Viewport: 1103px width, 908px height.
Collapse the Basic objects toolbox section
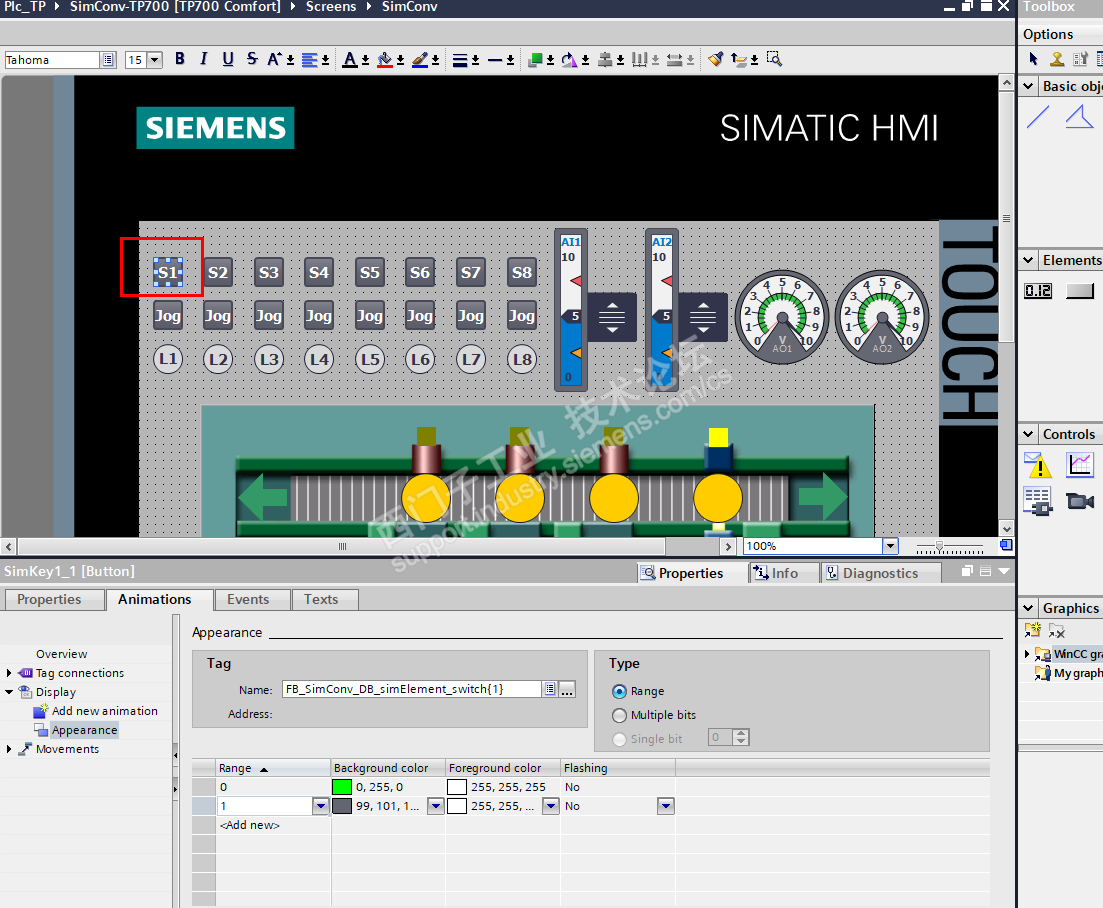(x=1028, y=86)
